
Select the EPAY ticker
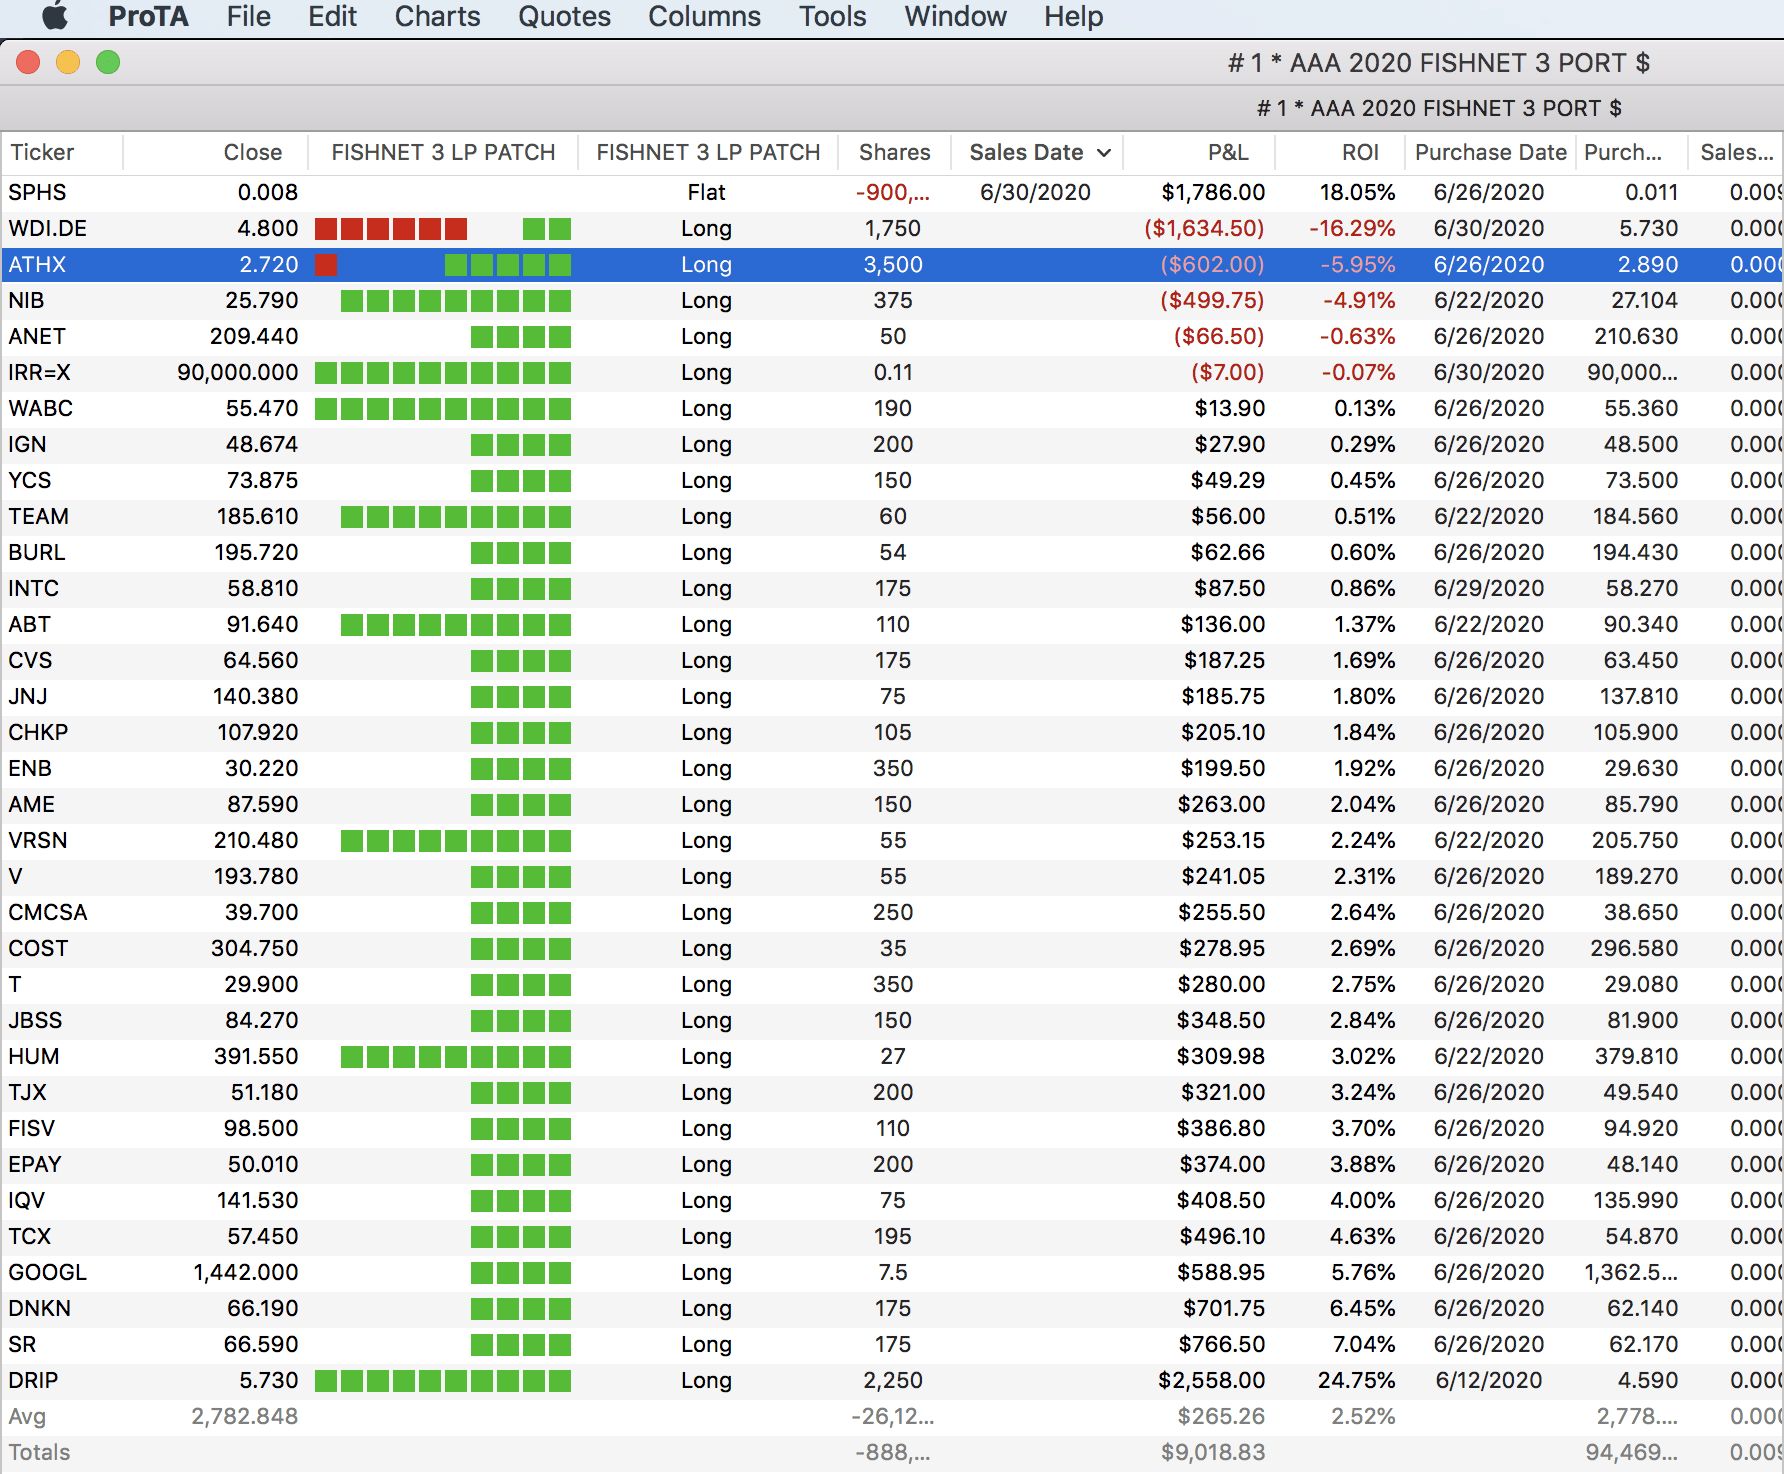click(x=35, y=1164)
